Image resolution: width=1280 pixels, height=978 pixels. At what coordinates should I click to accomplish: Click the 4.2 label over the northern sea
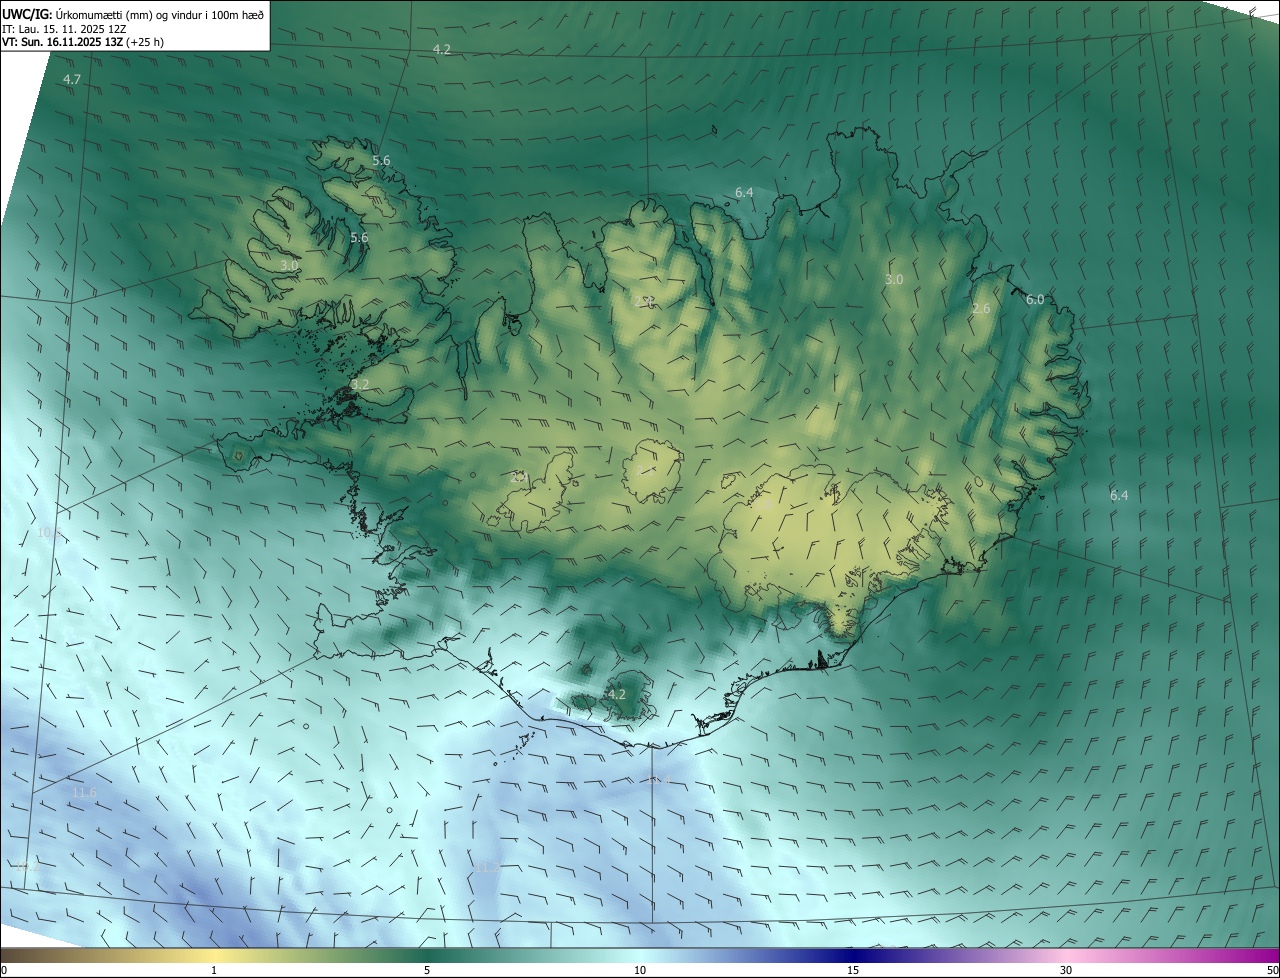pos(442,50)
